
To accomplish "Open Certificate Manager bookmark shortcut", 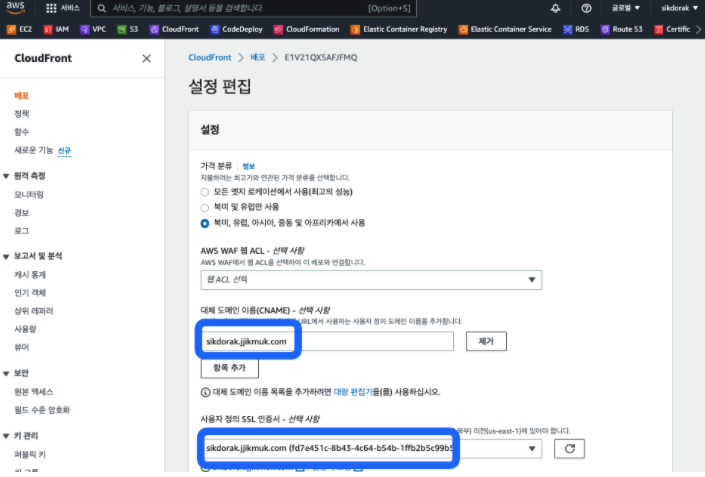I will [x=673, y=29].
